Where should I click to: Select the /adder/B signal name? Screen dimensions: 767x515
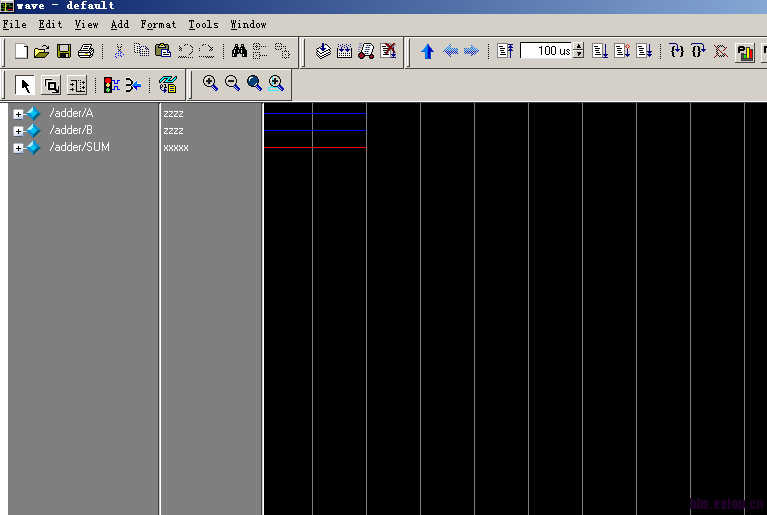[71, 130]
